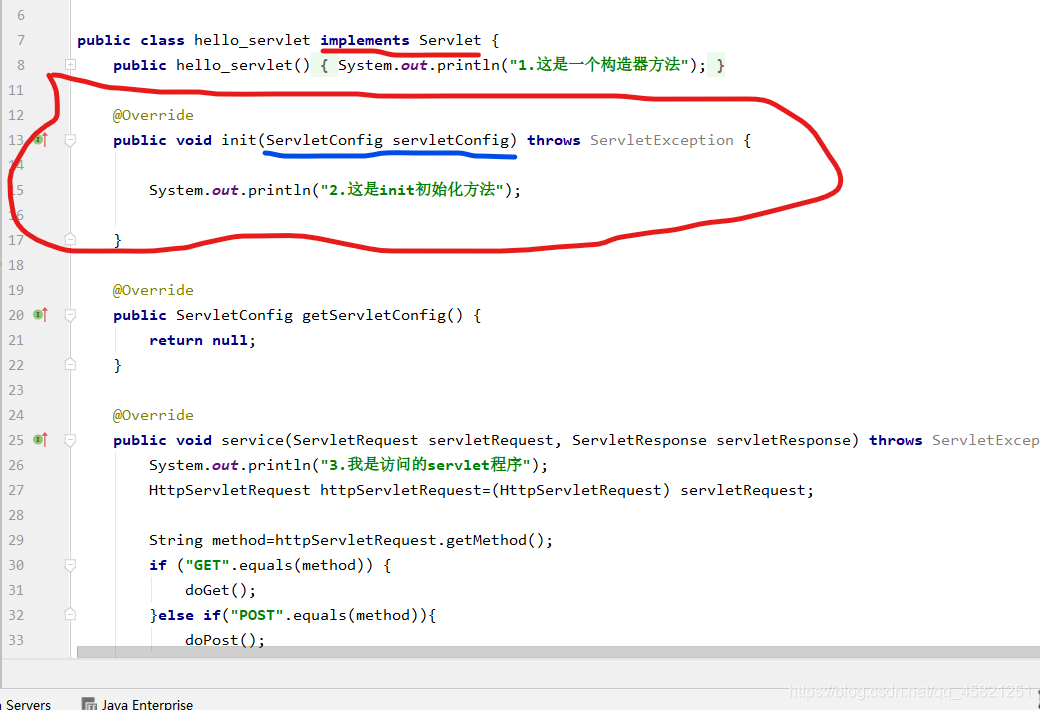Click ServletResponse type on line 25
Viewport: 1040px width, 710px height.
pyautogui.click(x=639, y=440)
